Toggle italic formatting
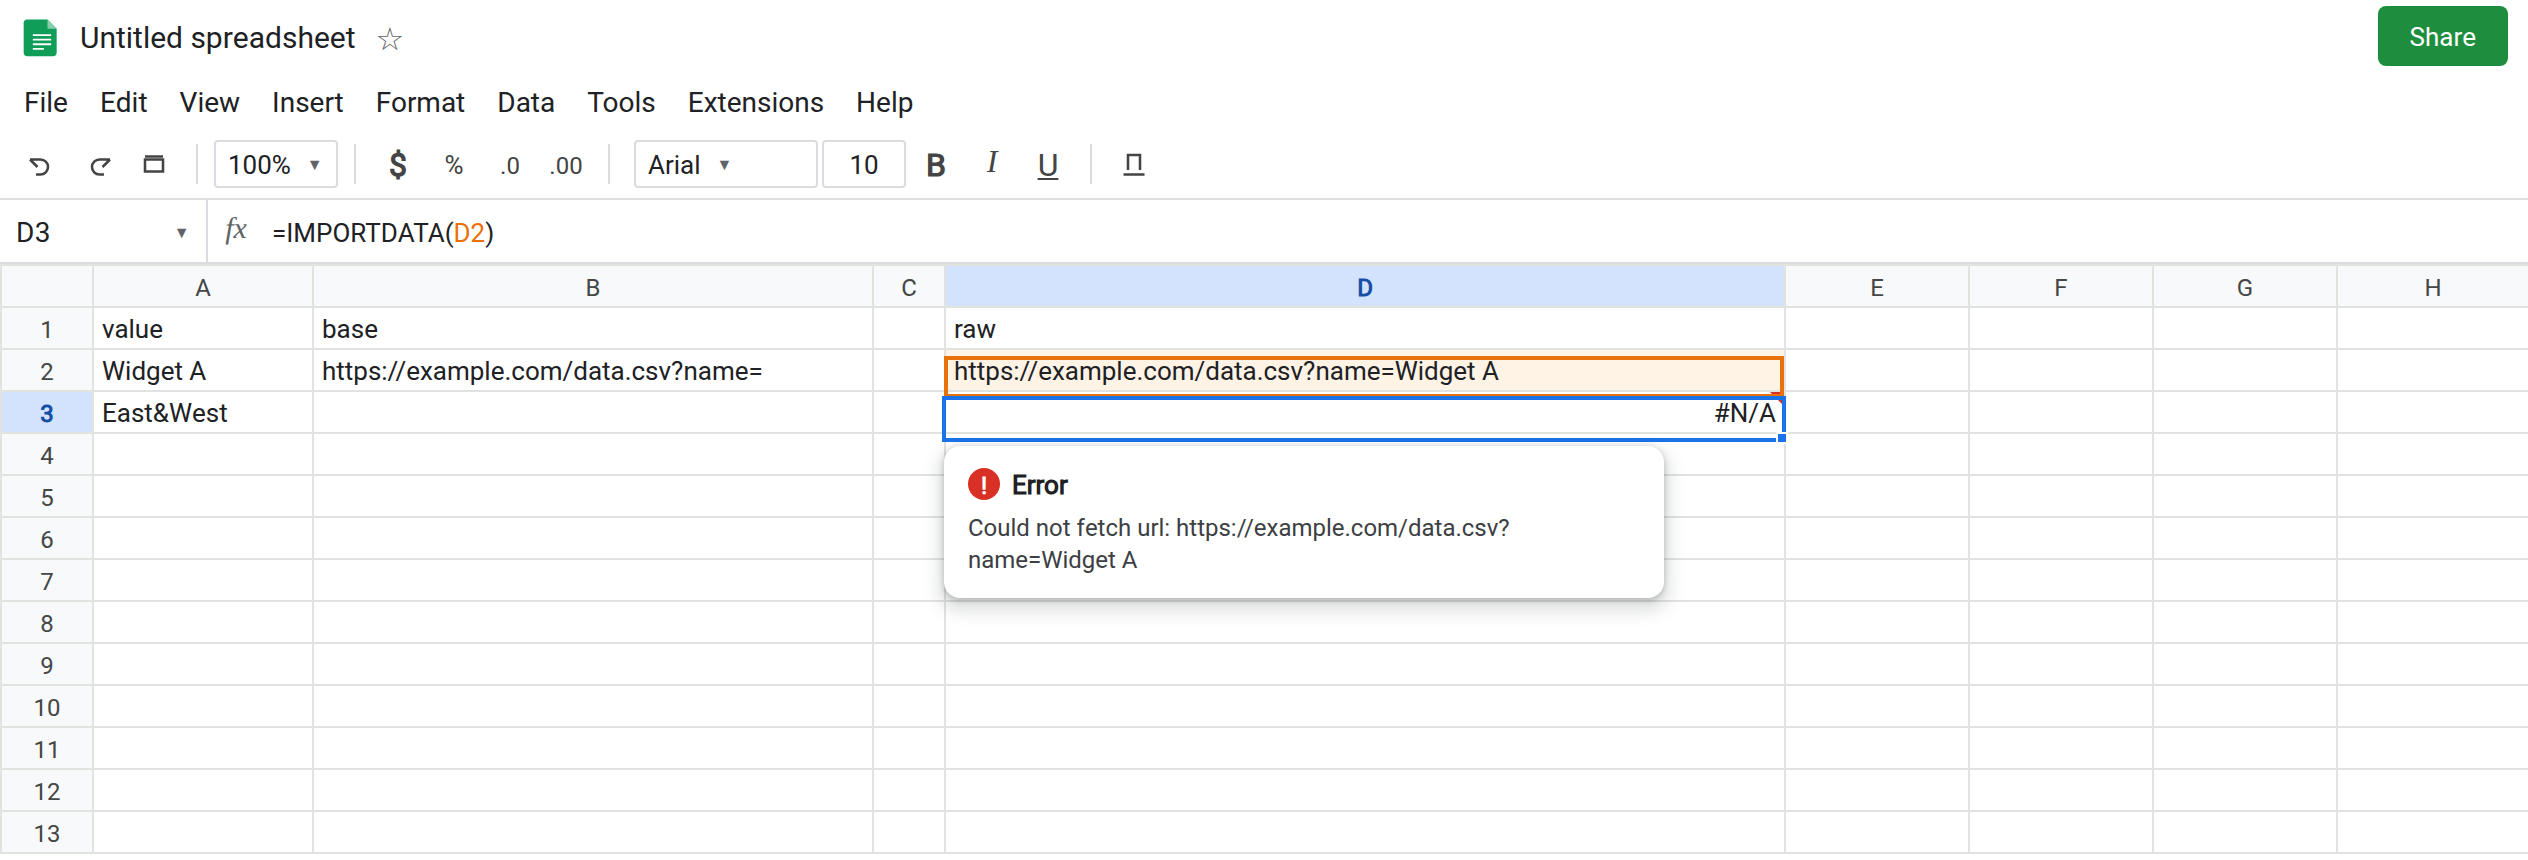Viewport: 2528px width, 860px height. point(992,163)
